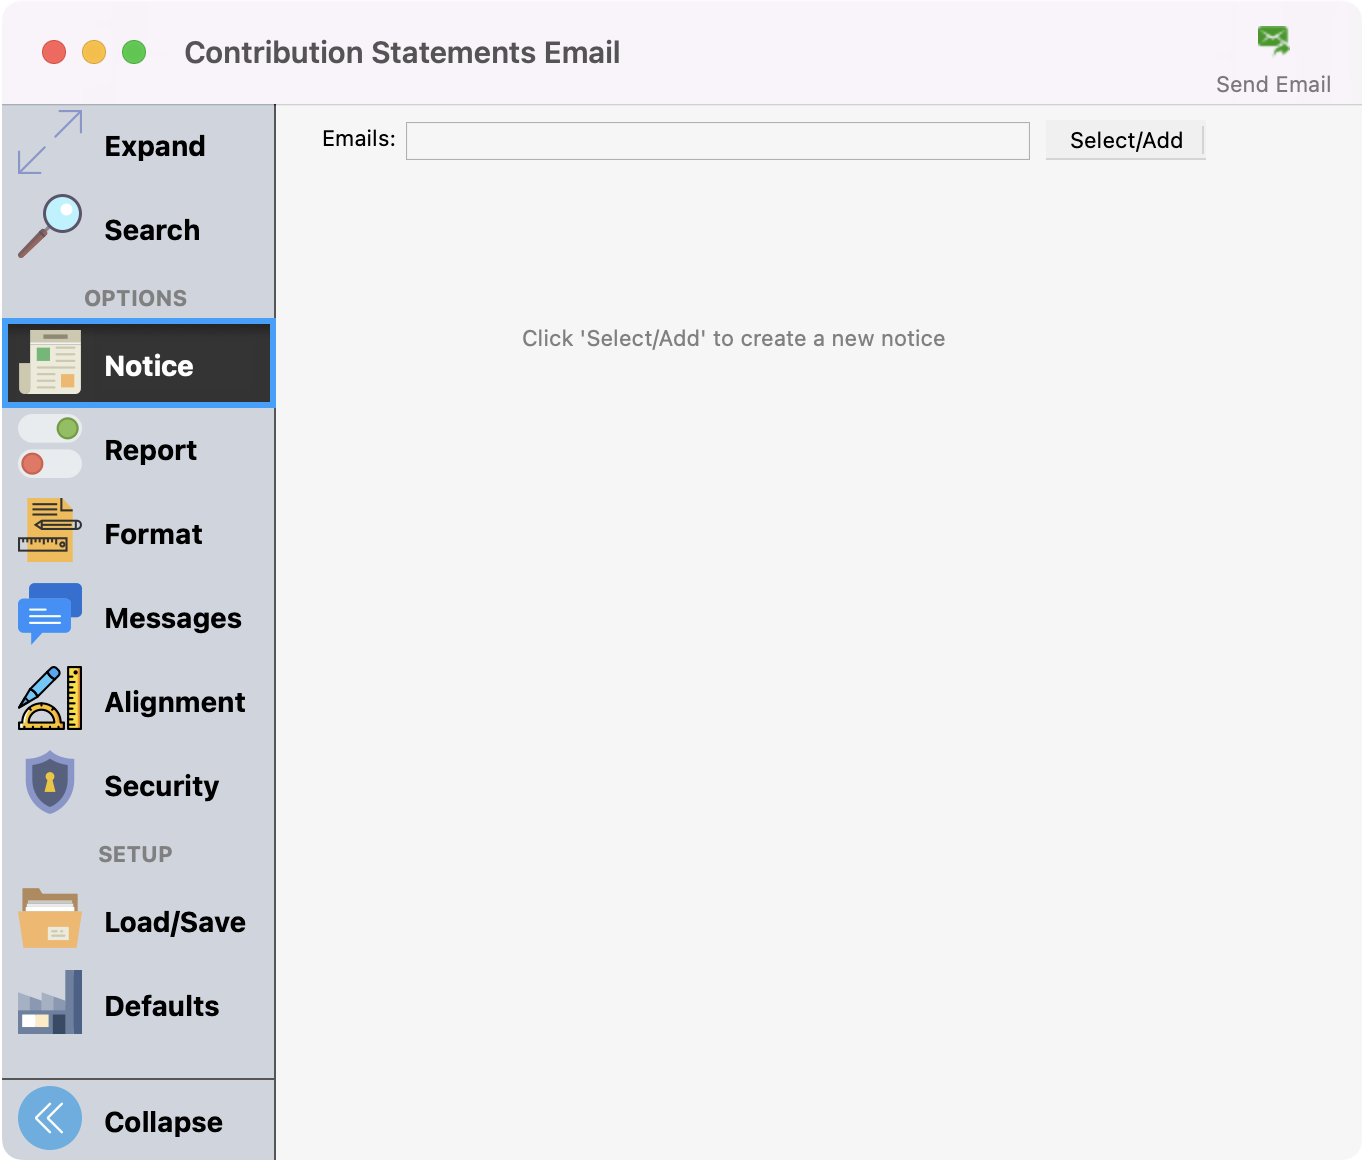Viewport: 1362px width, 1160px height.
Task: Click the Expand label in sidebar
Action: (x=155, y=146)
